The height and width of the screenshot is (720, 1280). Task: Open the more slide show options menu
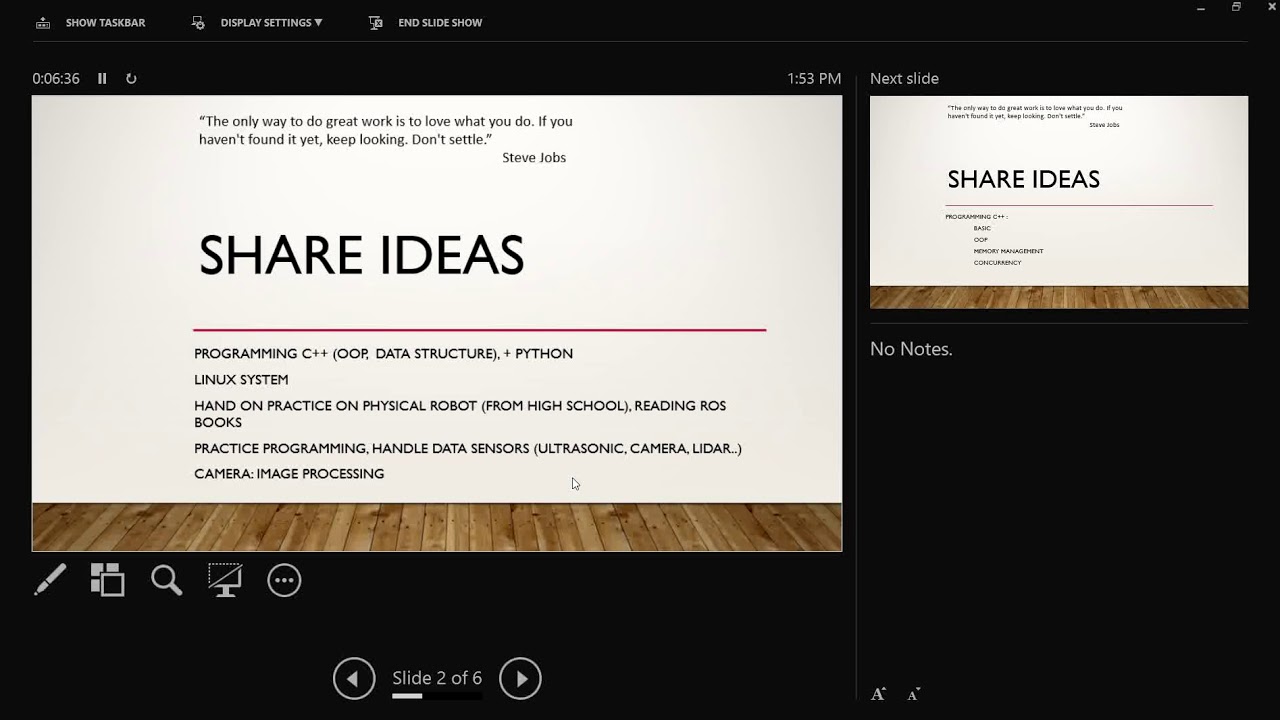[284, 580]
